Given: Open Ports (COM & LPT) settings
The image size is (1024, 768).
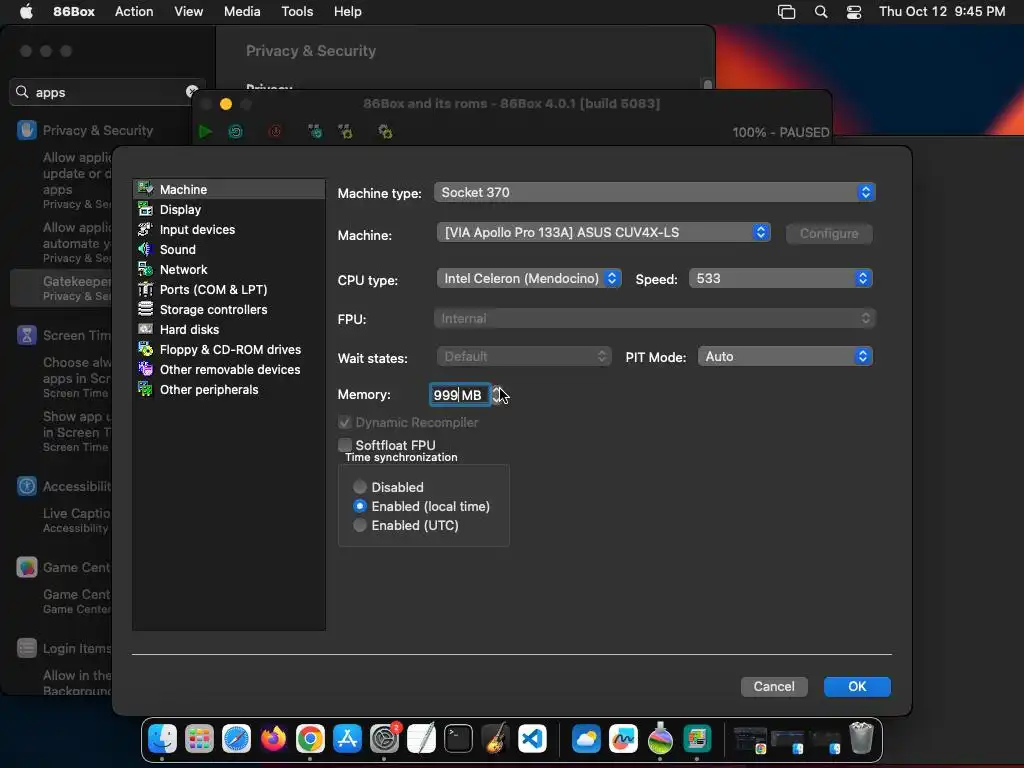Looking at the screenshot, I should pos(229,289).
